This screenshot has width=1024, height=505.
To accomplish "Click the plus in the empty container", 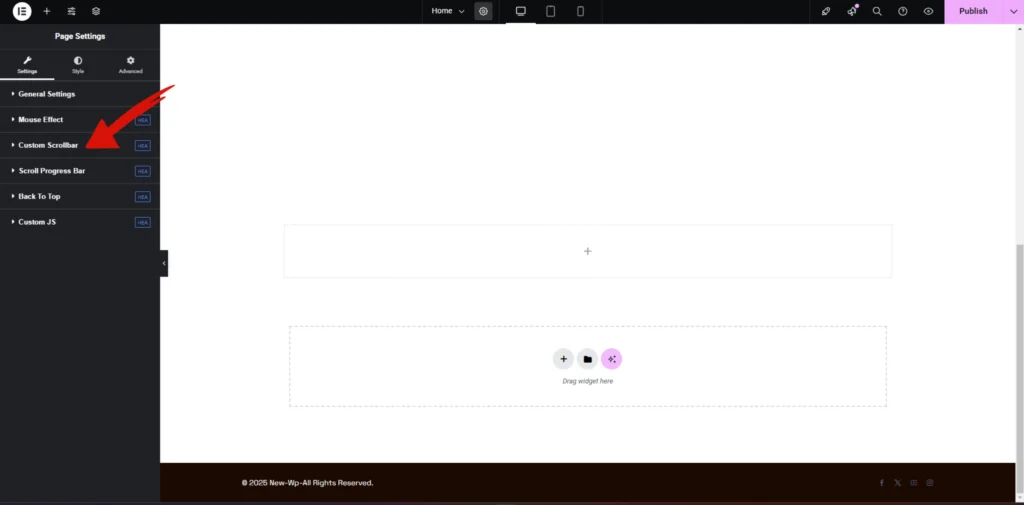I will pos(588,251).
